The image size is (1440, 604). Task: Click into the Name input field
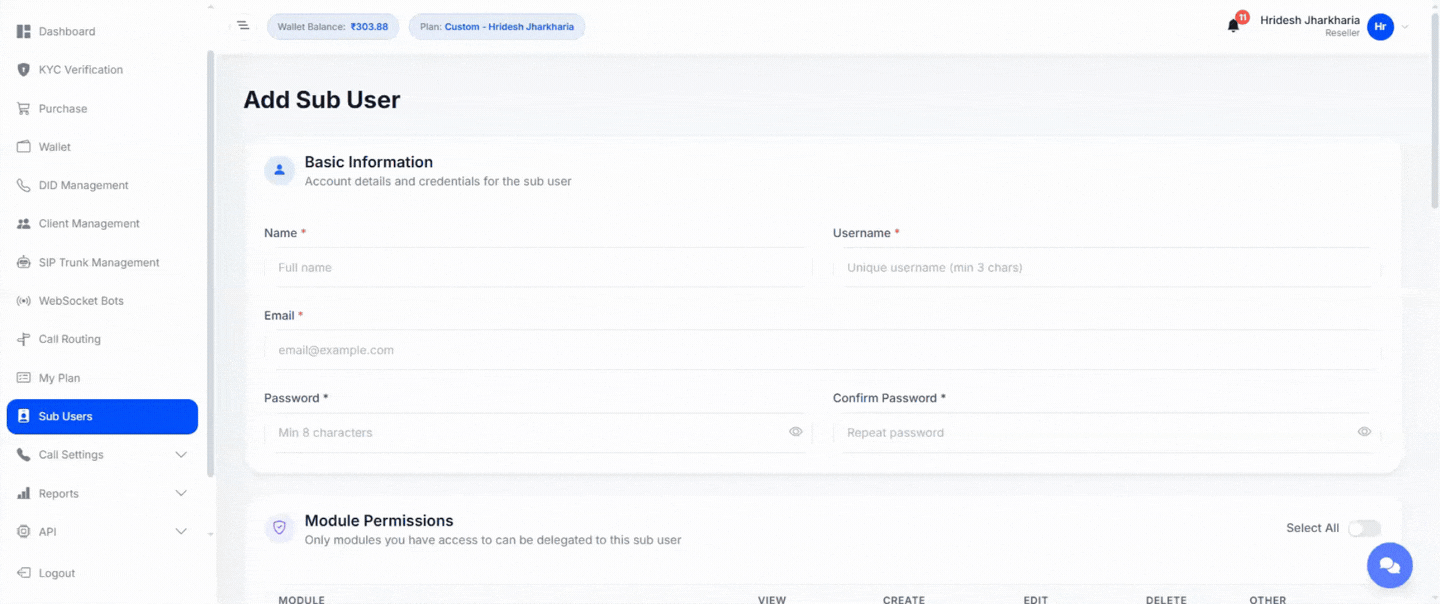(538, 267)
